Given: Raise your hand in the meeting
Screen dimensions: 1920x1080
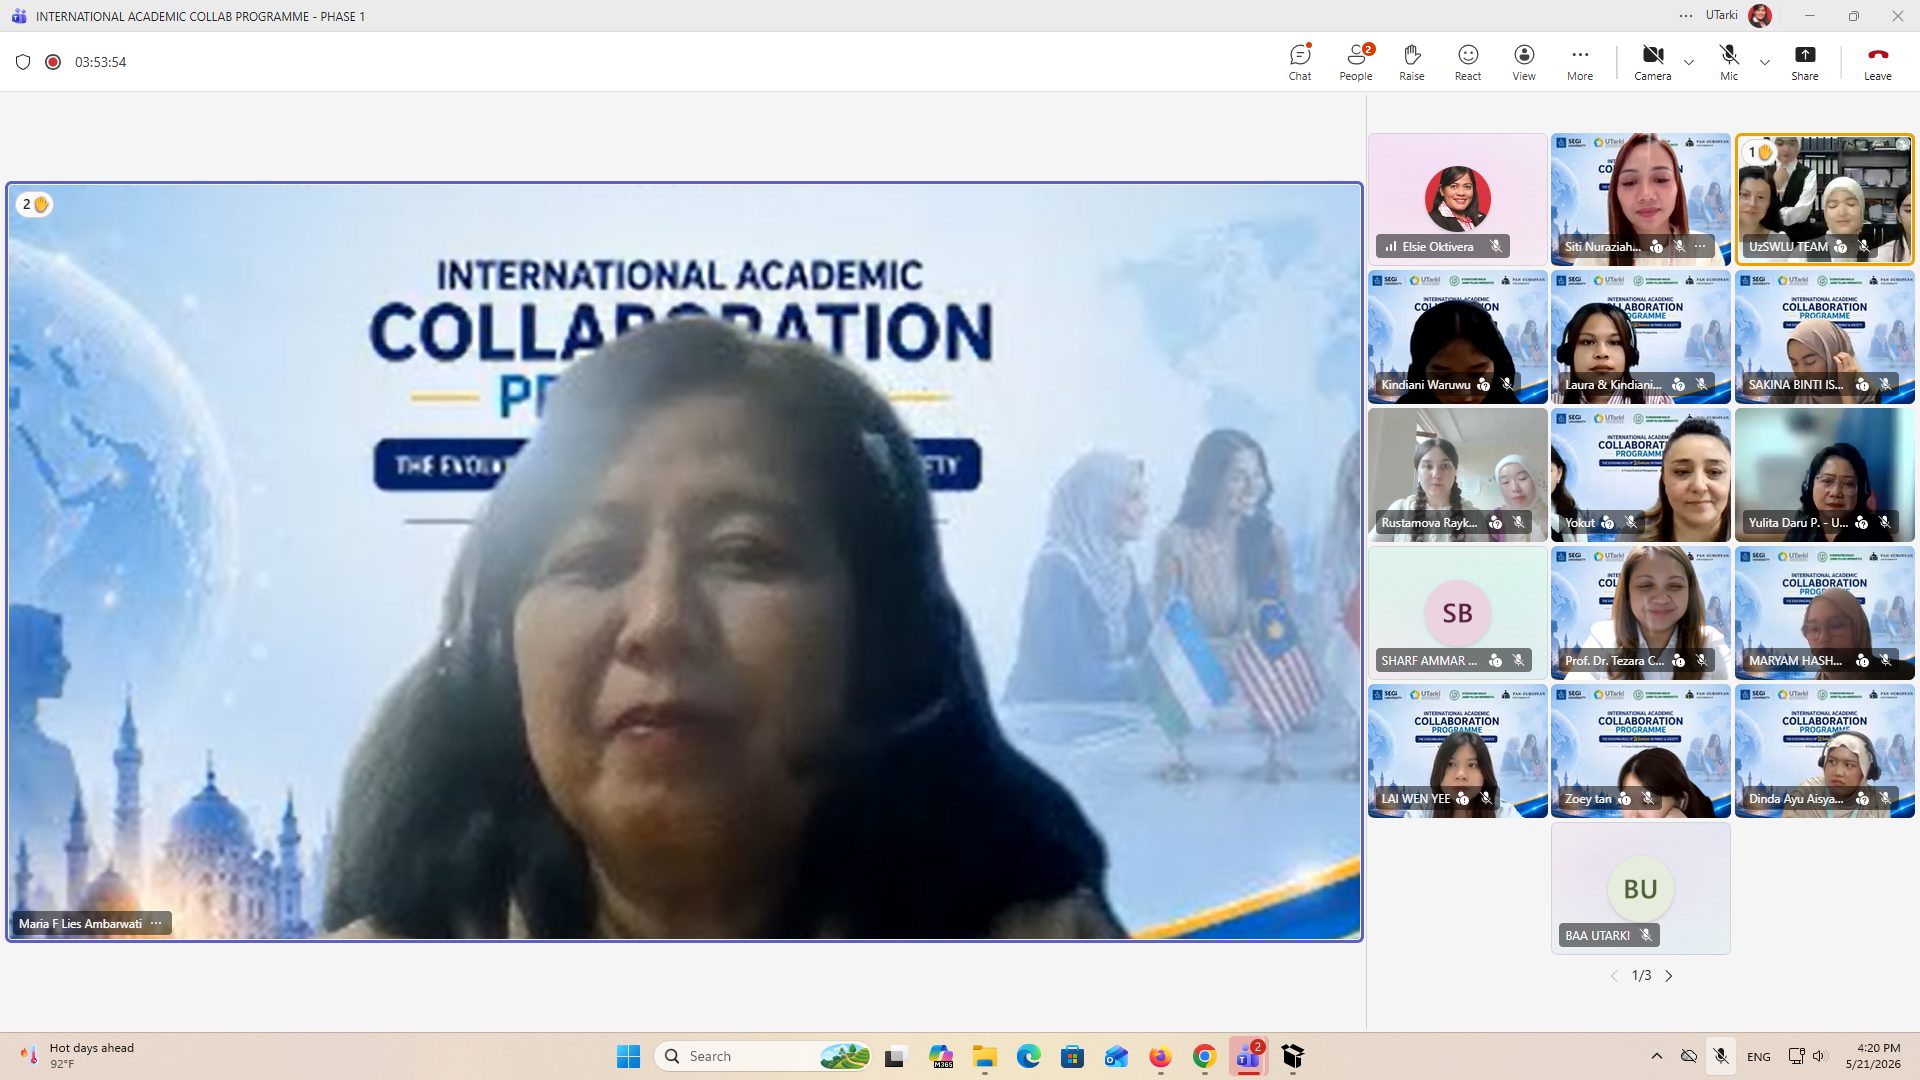Looking at the screenshot, I should [x=1412, y=62].
